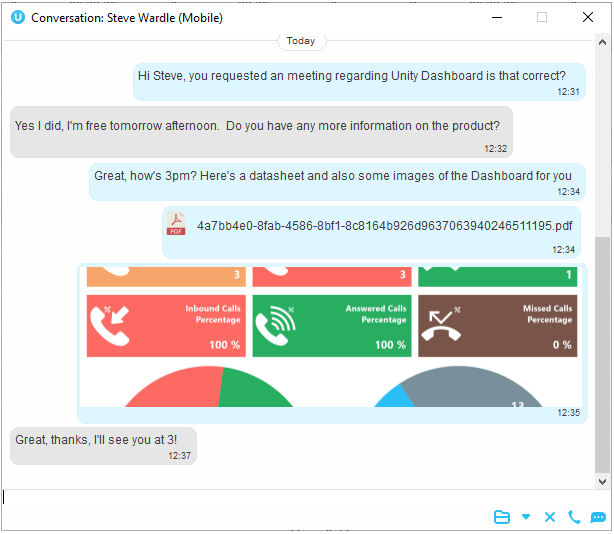614x534 pixels.
Task: Click the phone icon to call Steve
Action: [574, 517]
